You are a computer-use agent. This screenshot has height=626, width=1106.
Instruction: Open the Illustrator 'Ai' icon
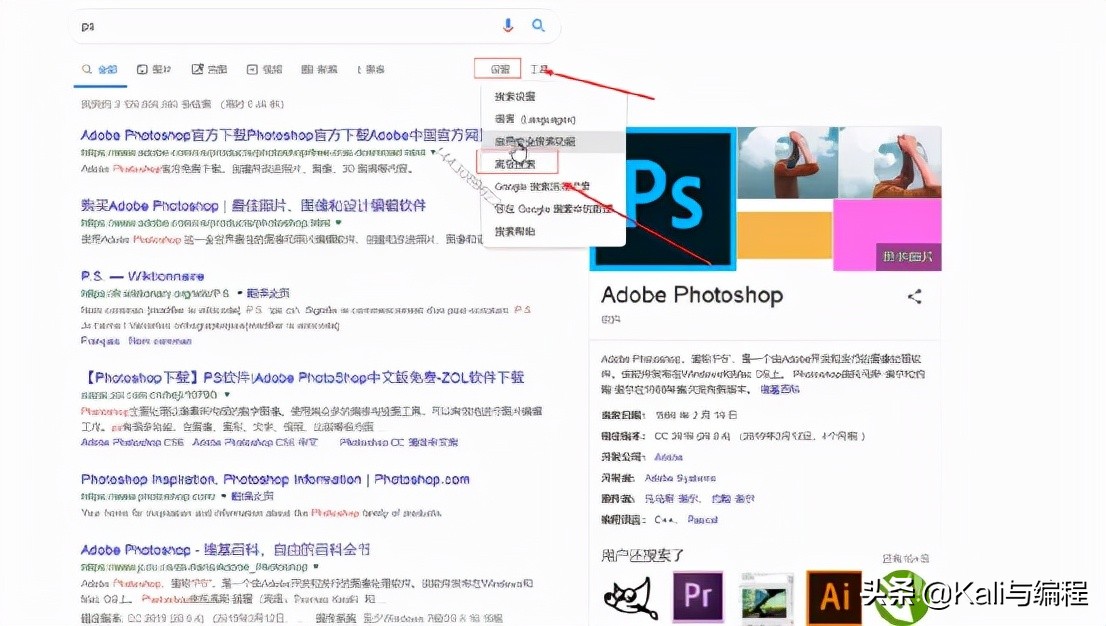coord(834,597)
